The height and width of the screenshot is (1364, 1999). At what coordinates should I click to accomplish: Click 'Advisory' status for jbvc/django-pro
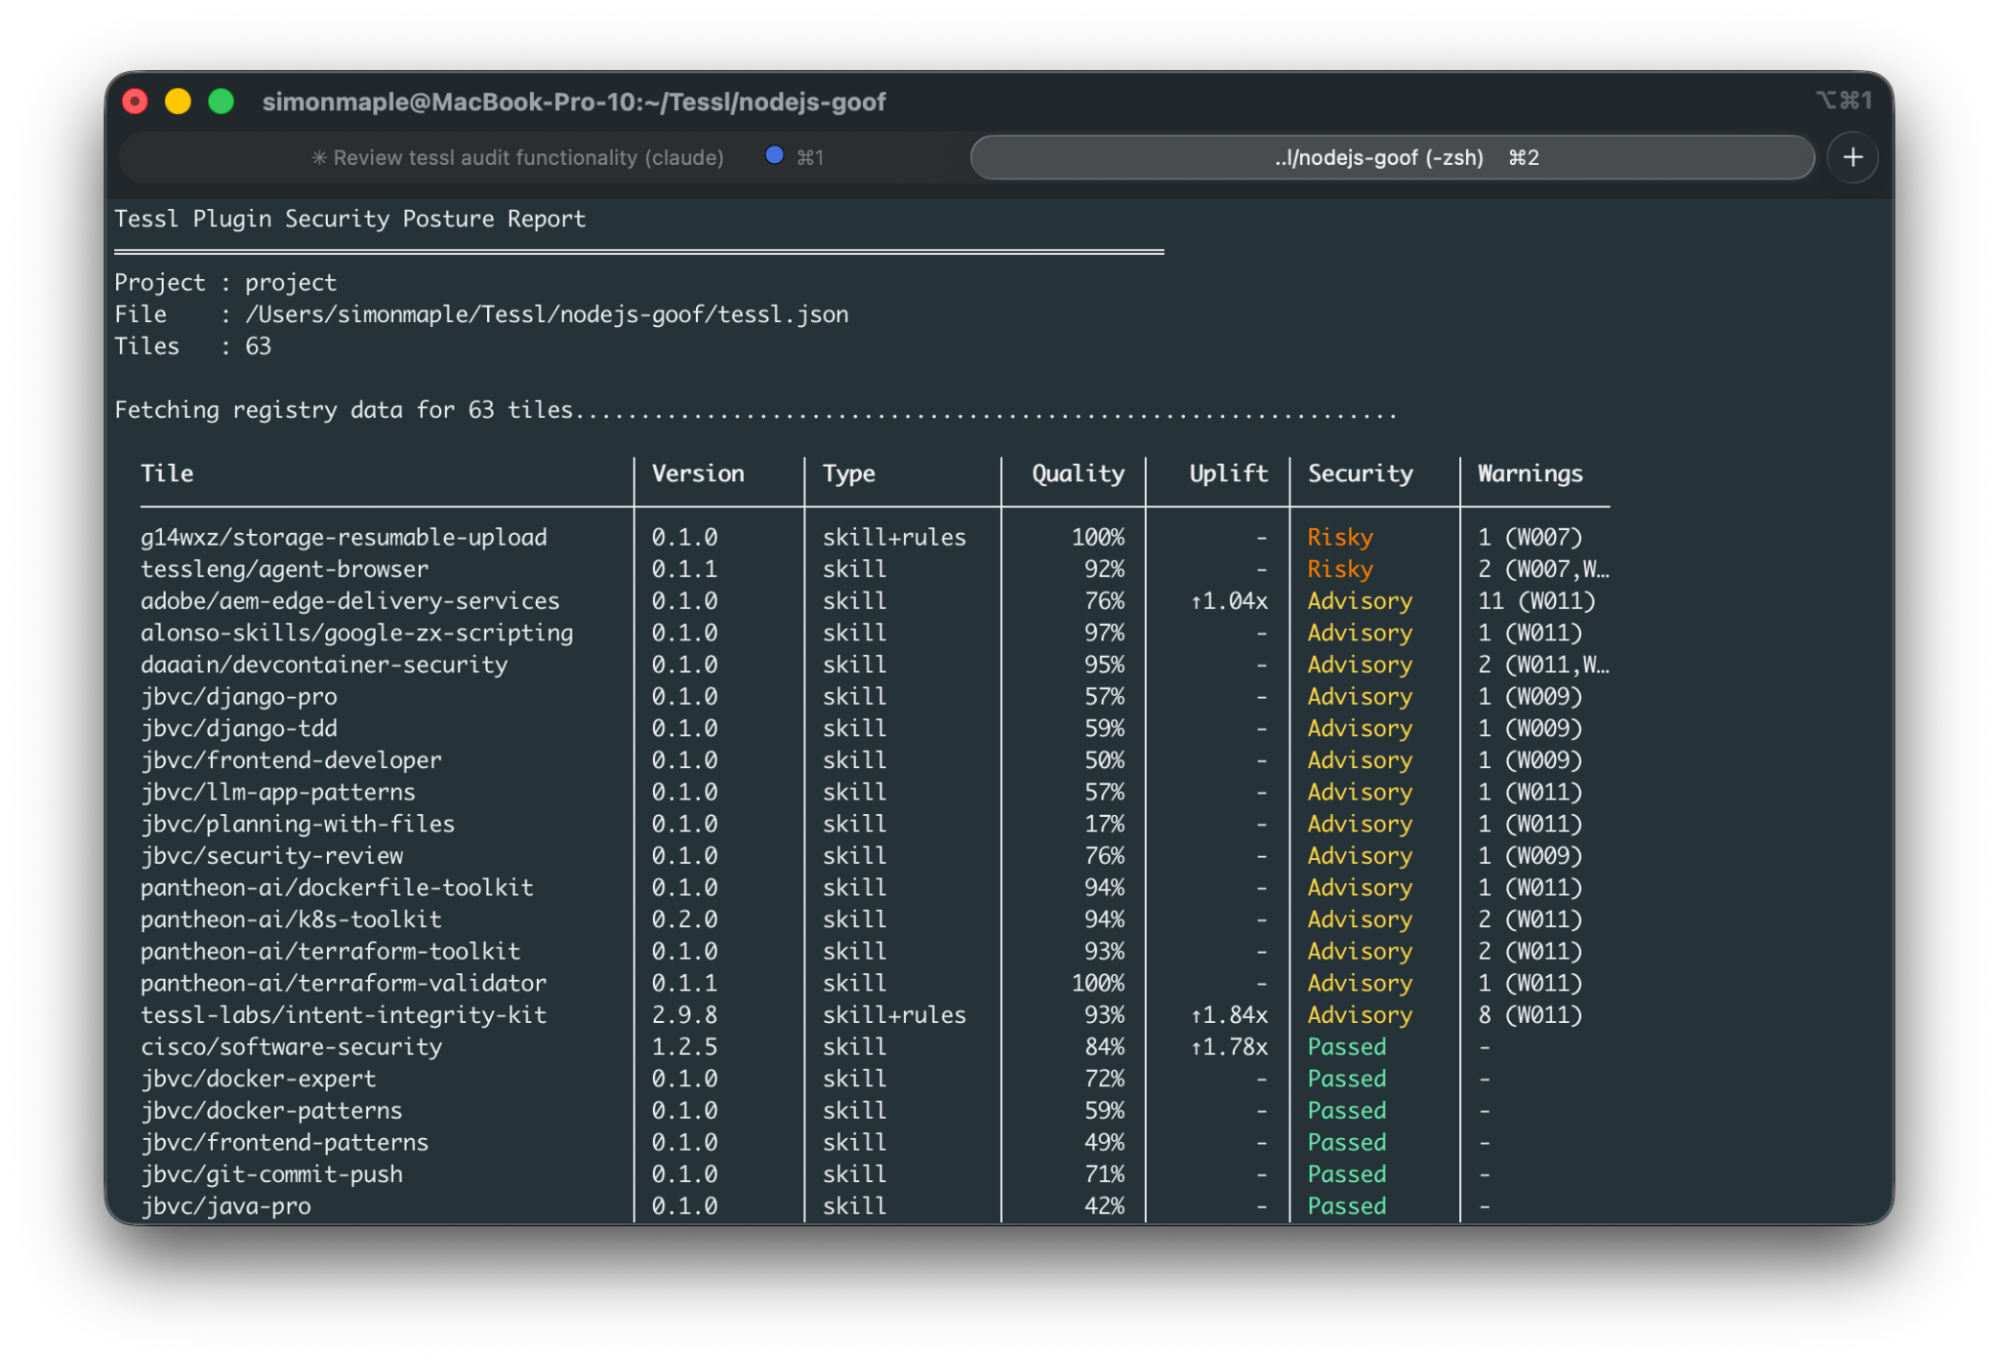pos(1360,697)
